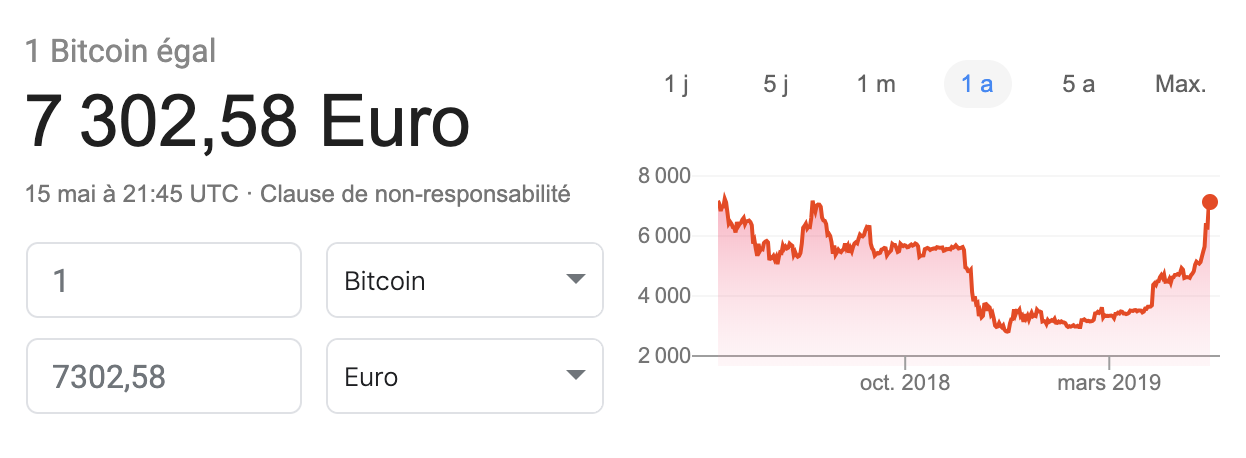Click the large 7 302,58 Euro result
This screenshot has width=1246, height=458.
[248, 121]
